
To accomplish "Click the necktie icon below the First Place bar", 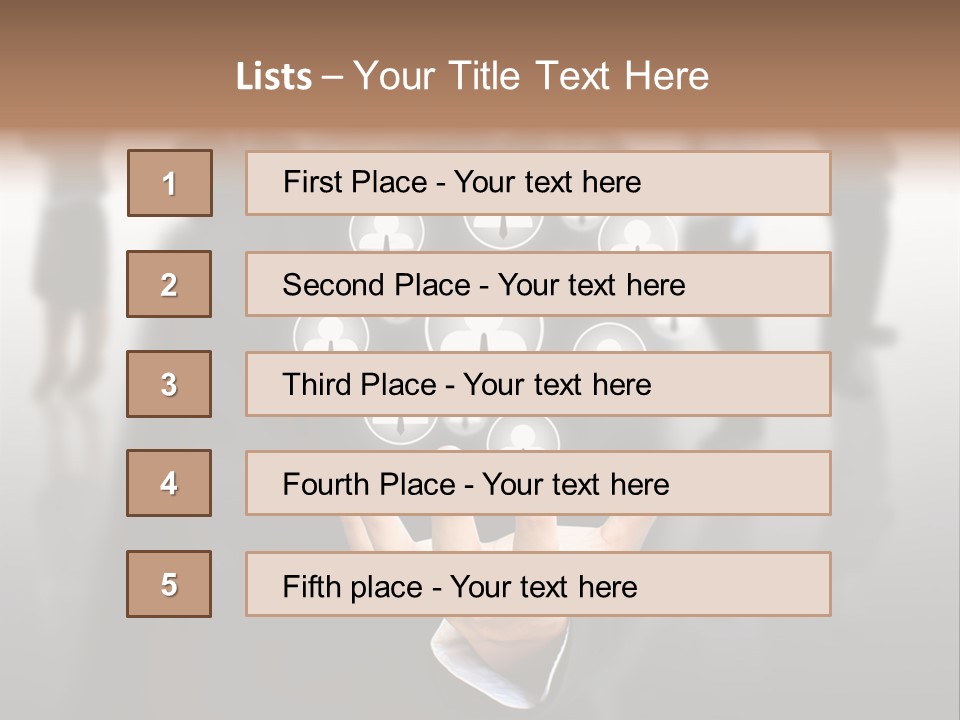I will coord(503,228).
